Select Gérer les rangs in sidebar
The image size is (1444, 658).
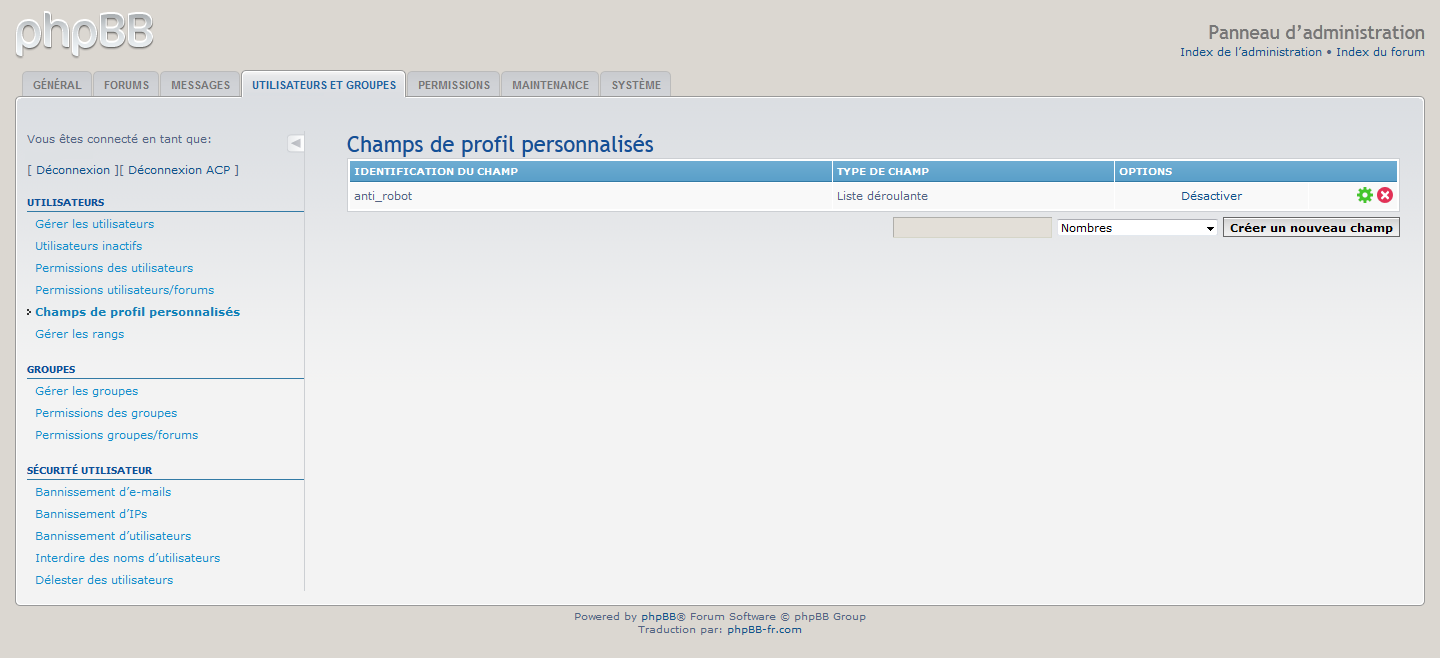(x=80, y=334)
